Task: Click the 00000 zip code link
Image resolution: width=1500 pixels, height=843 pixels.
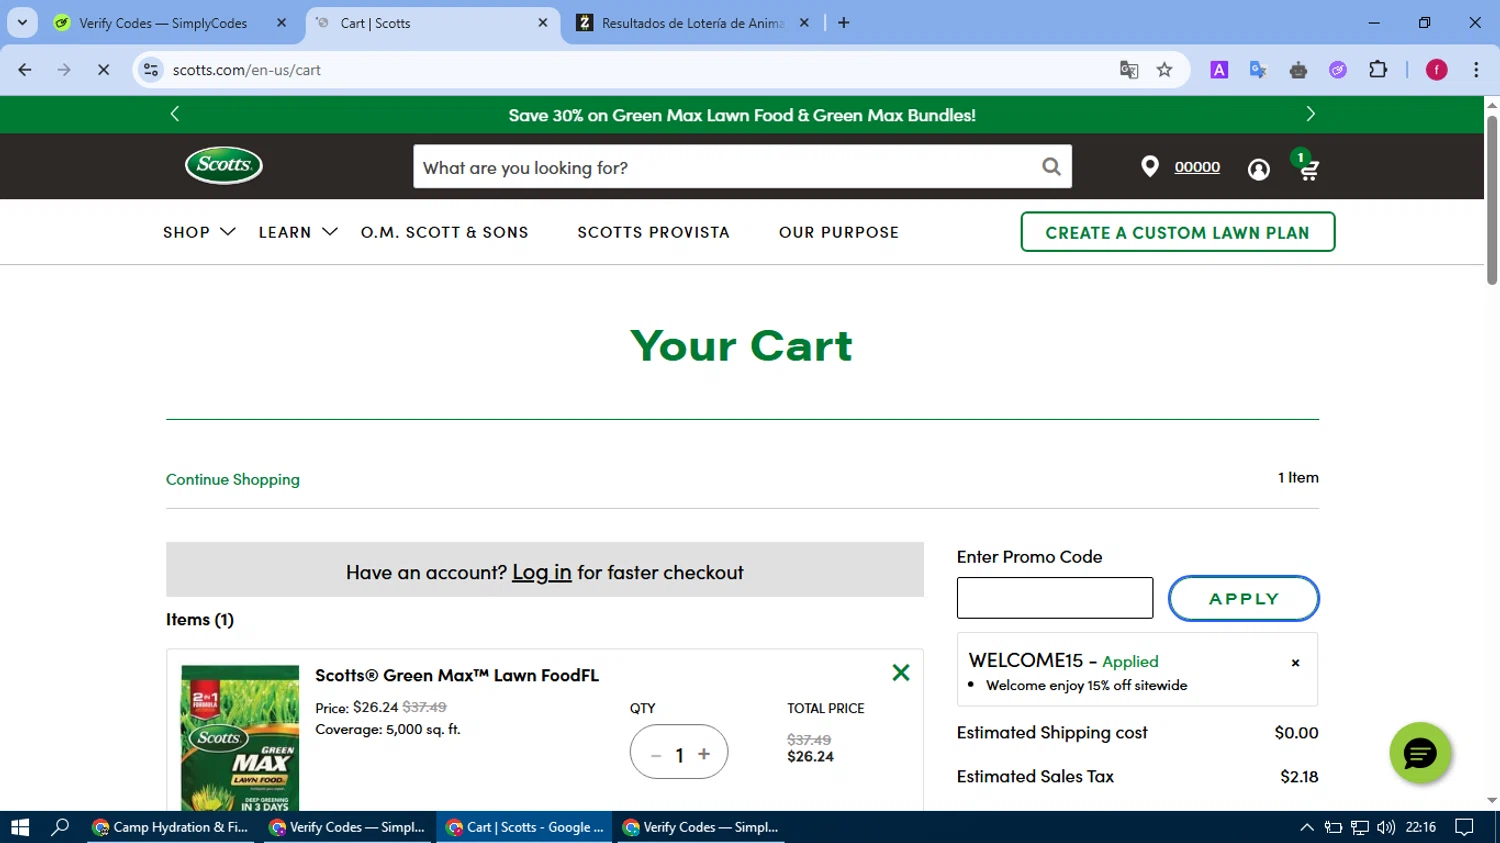Action: (1197, 167)
